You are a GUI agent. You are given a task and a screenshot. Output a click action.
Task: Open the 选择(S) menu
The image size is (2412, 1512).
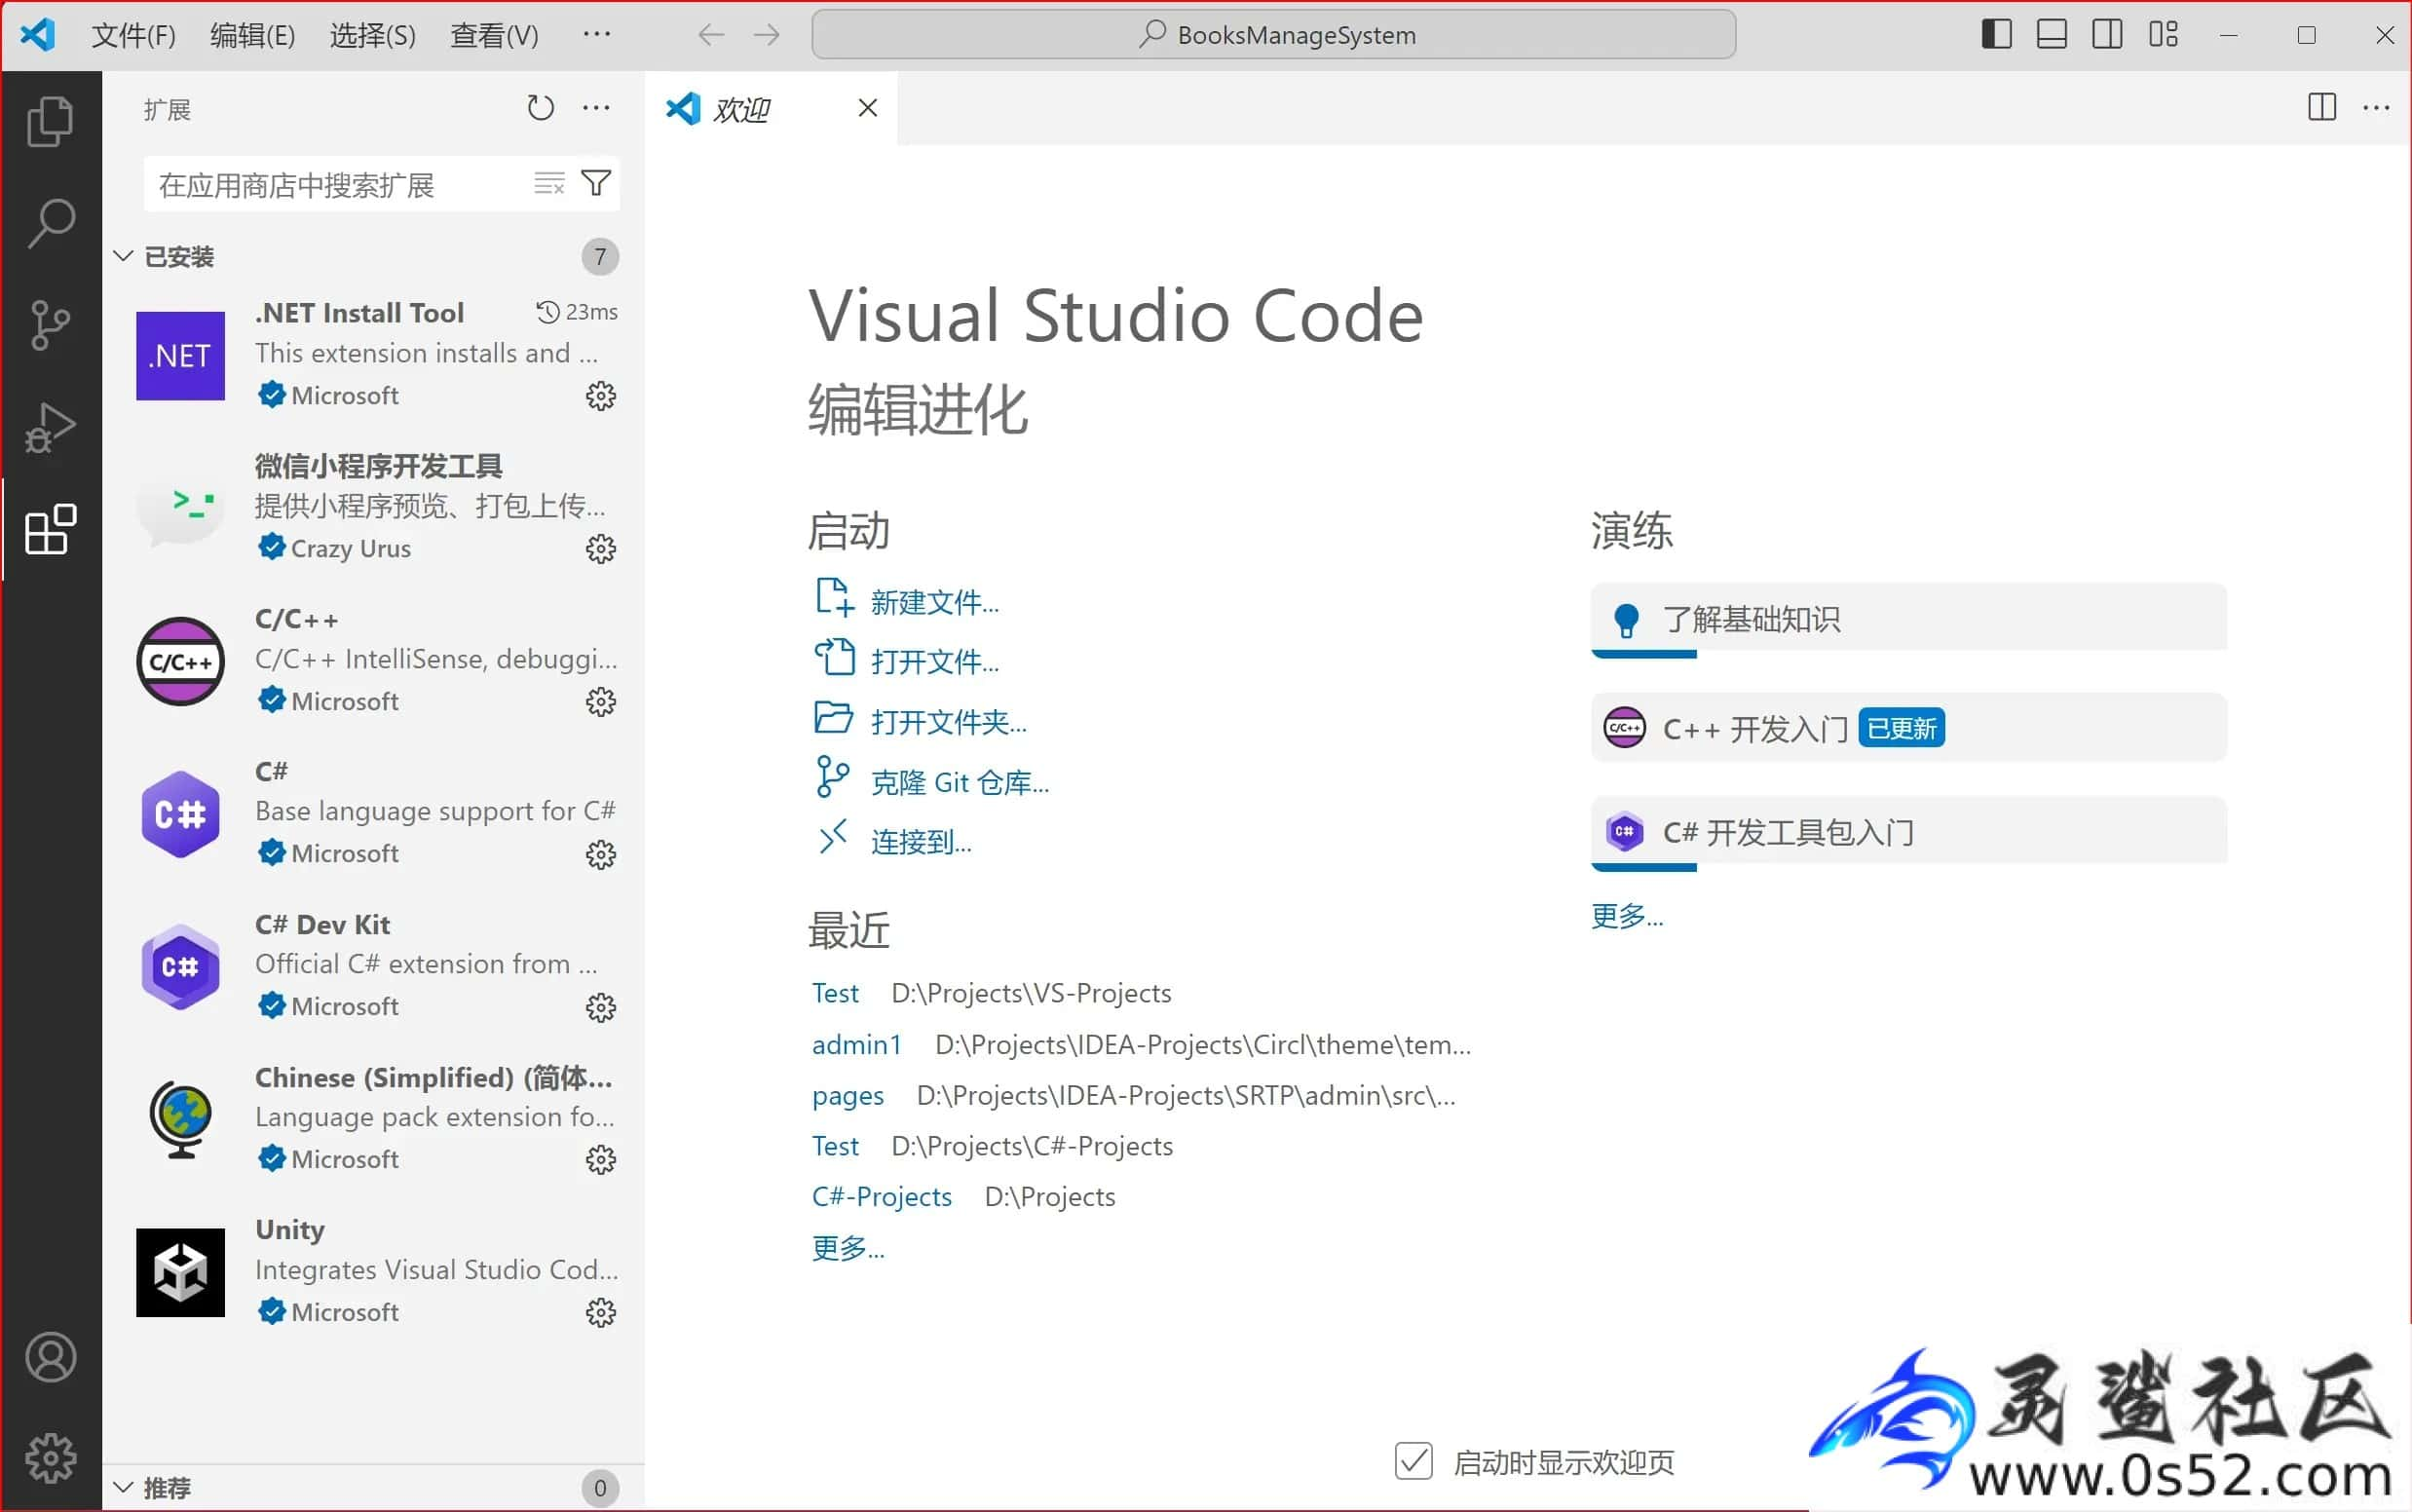[x=373, y=35]
